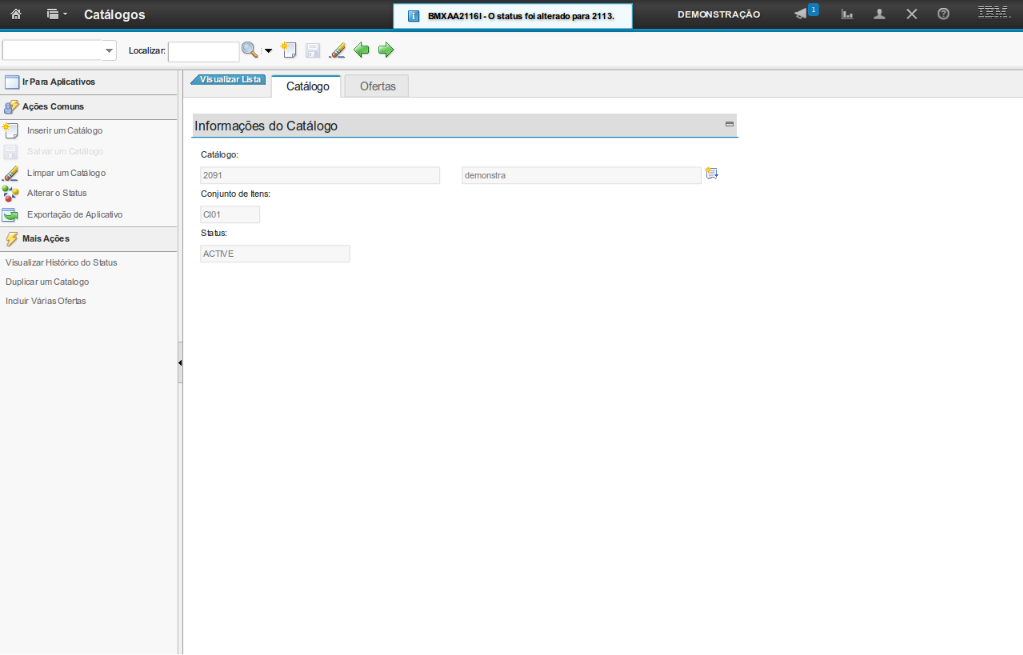Open the Go To applications menu icon
Screen dimensions: 1023x655
pyautogui.click(x=56, y=14)
